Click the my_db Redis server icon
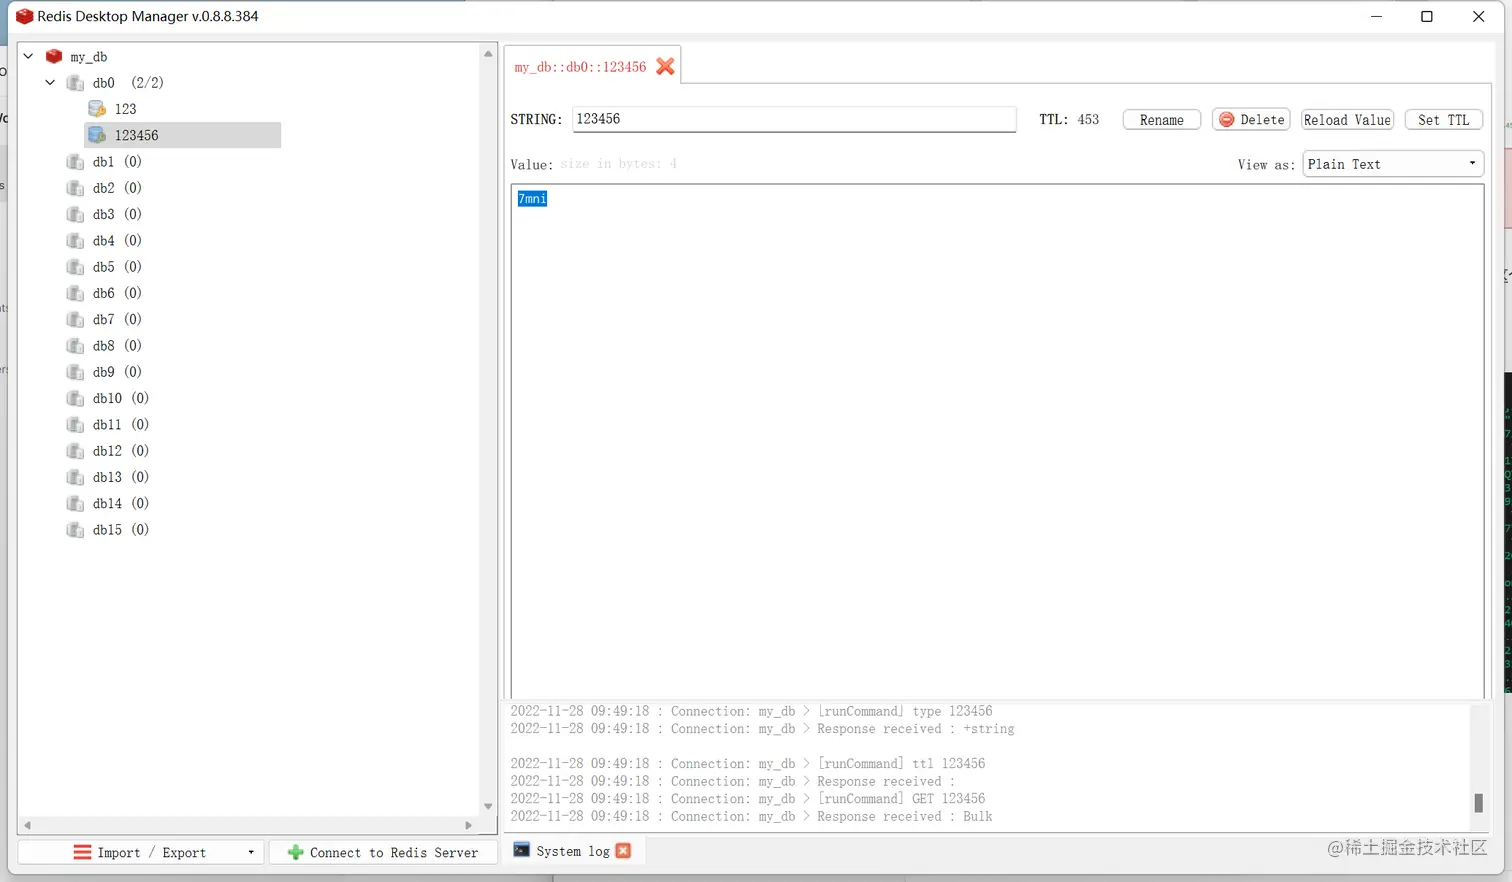This screenshot has height=882, width=1512. click(x=54, y=56)
